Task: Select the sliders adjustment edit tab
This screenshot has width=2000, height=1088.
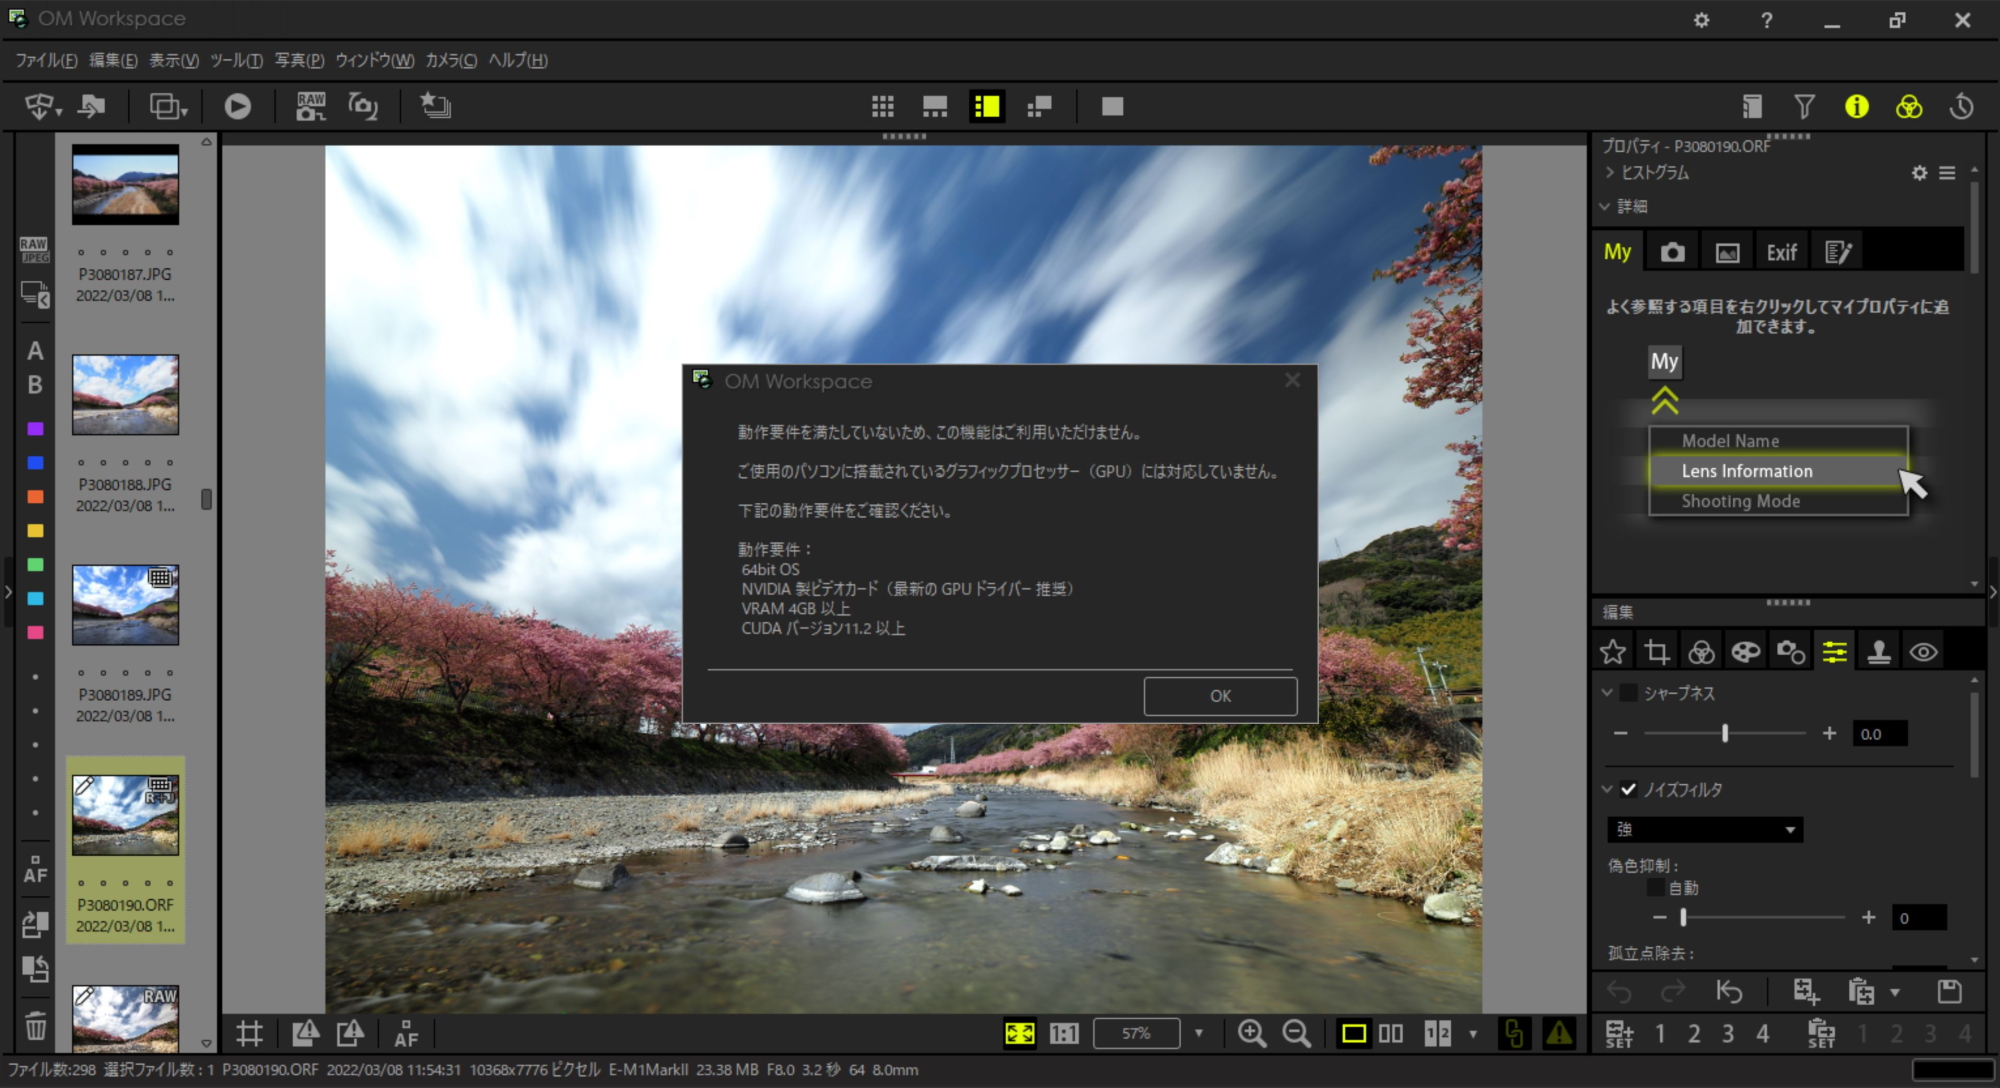Action: [x=1834, y=653]
